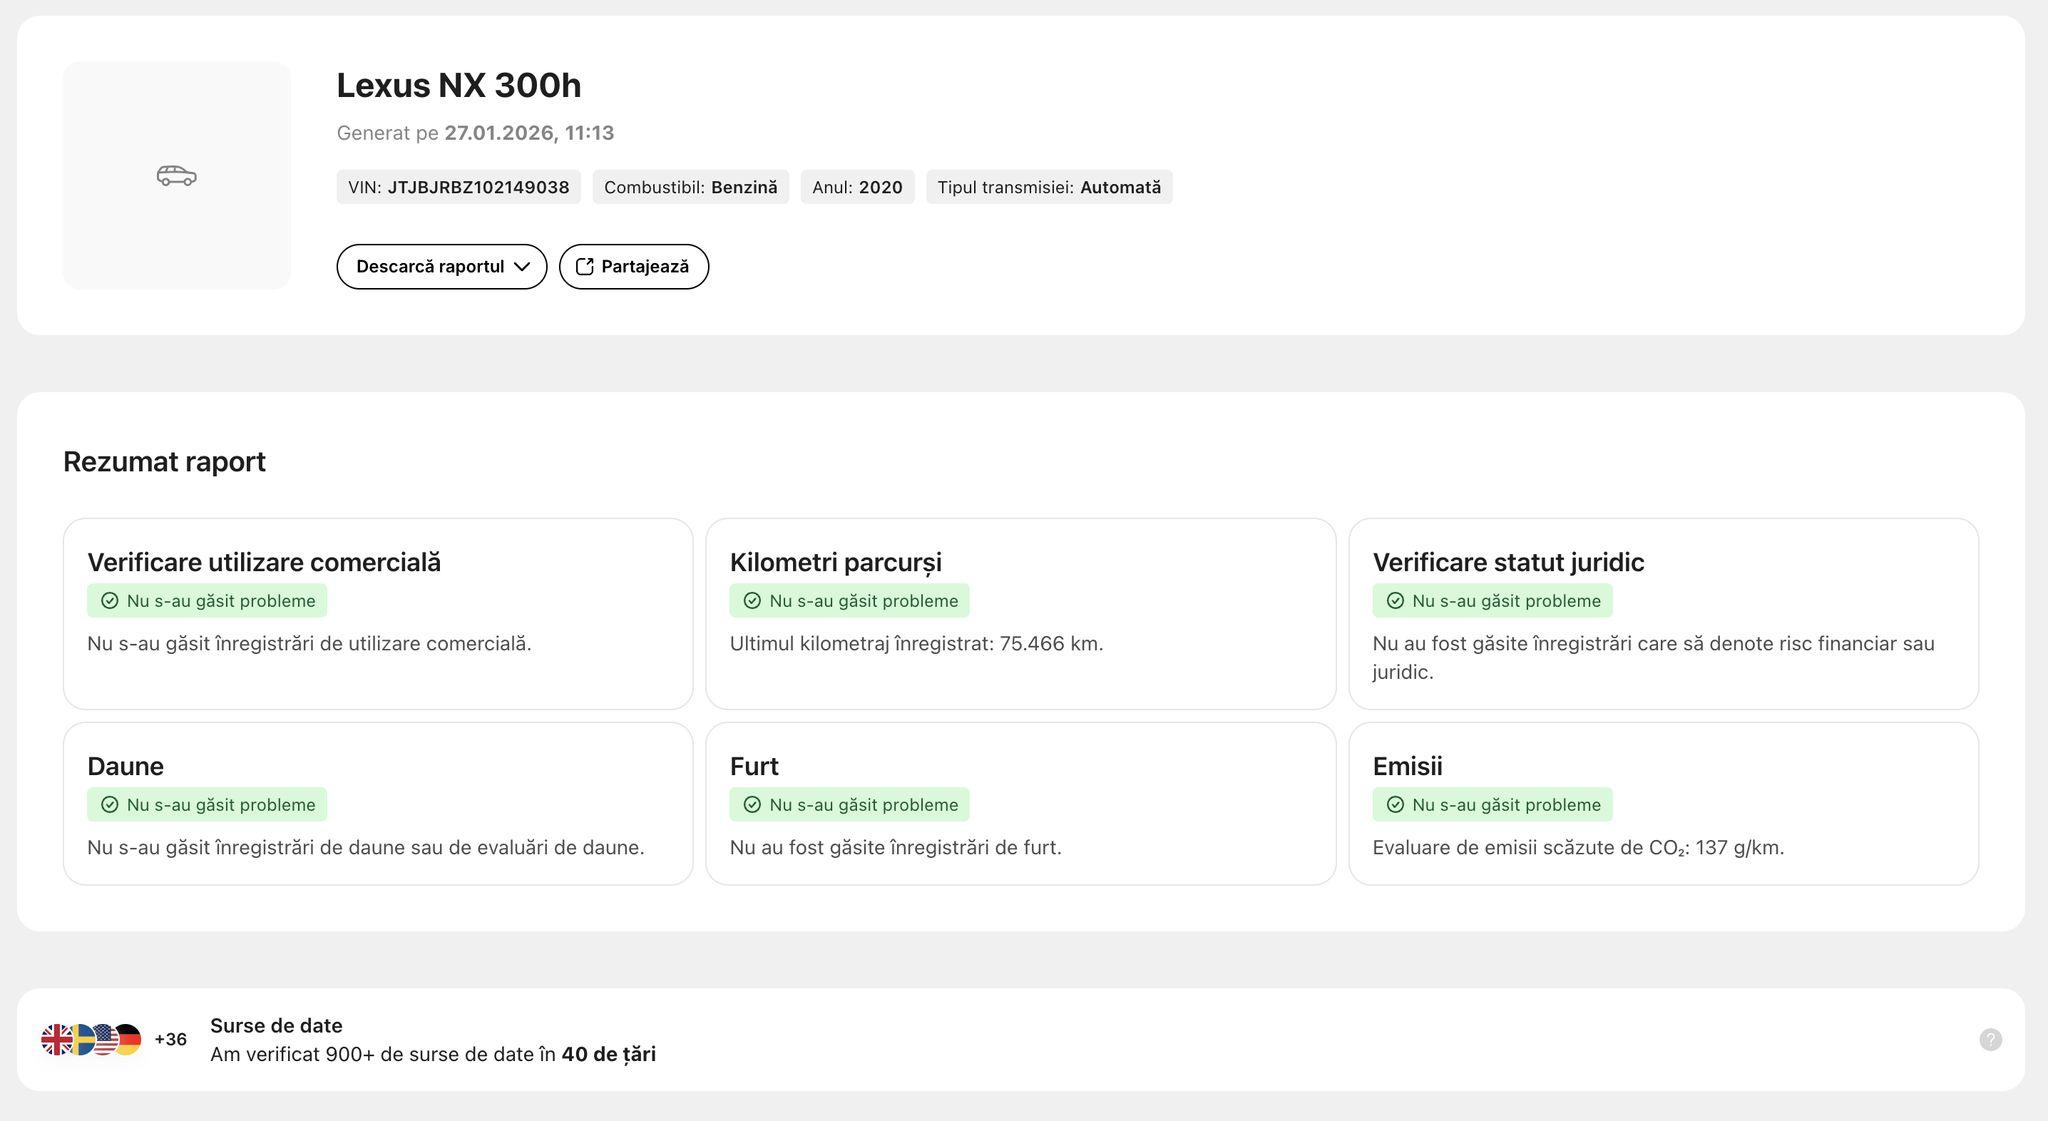Click the help question mark icon
The image size is (2048, 1121).
click(x=1990, y=1040)
